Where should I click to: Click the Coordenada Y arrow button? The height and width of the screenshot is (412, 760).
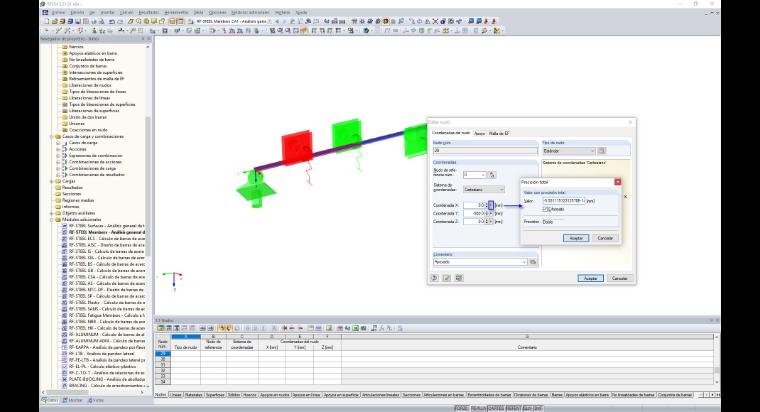tap(491, 213)
